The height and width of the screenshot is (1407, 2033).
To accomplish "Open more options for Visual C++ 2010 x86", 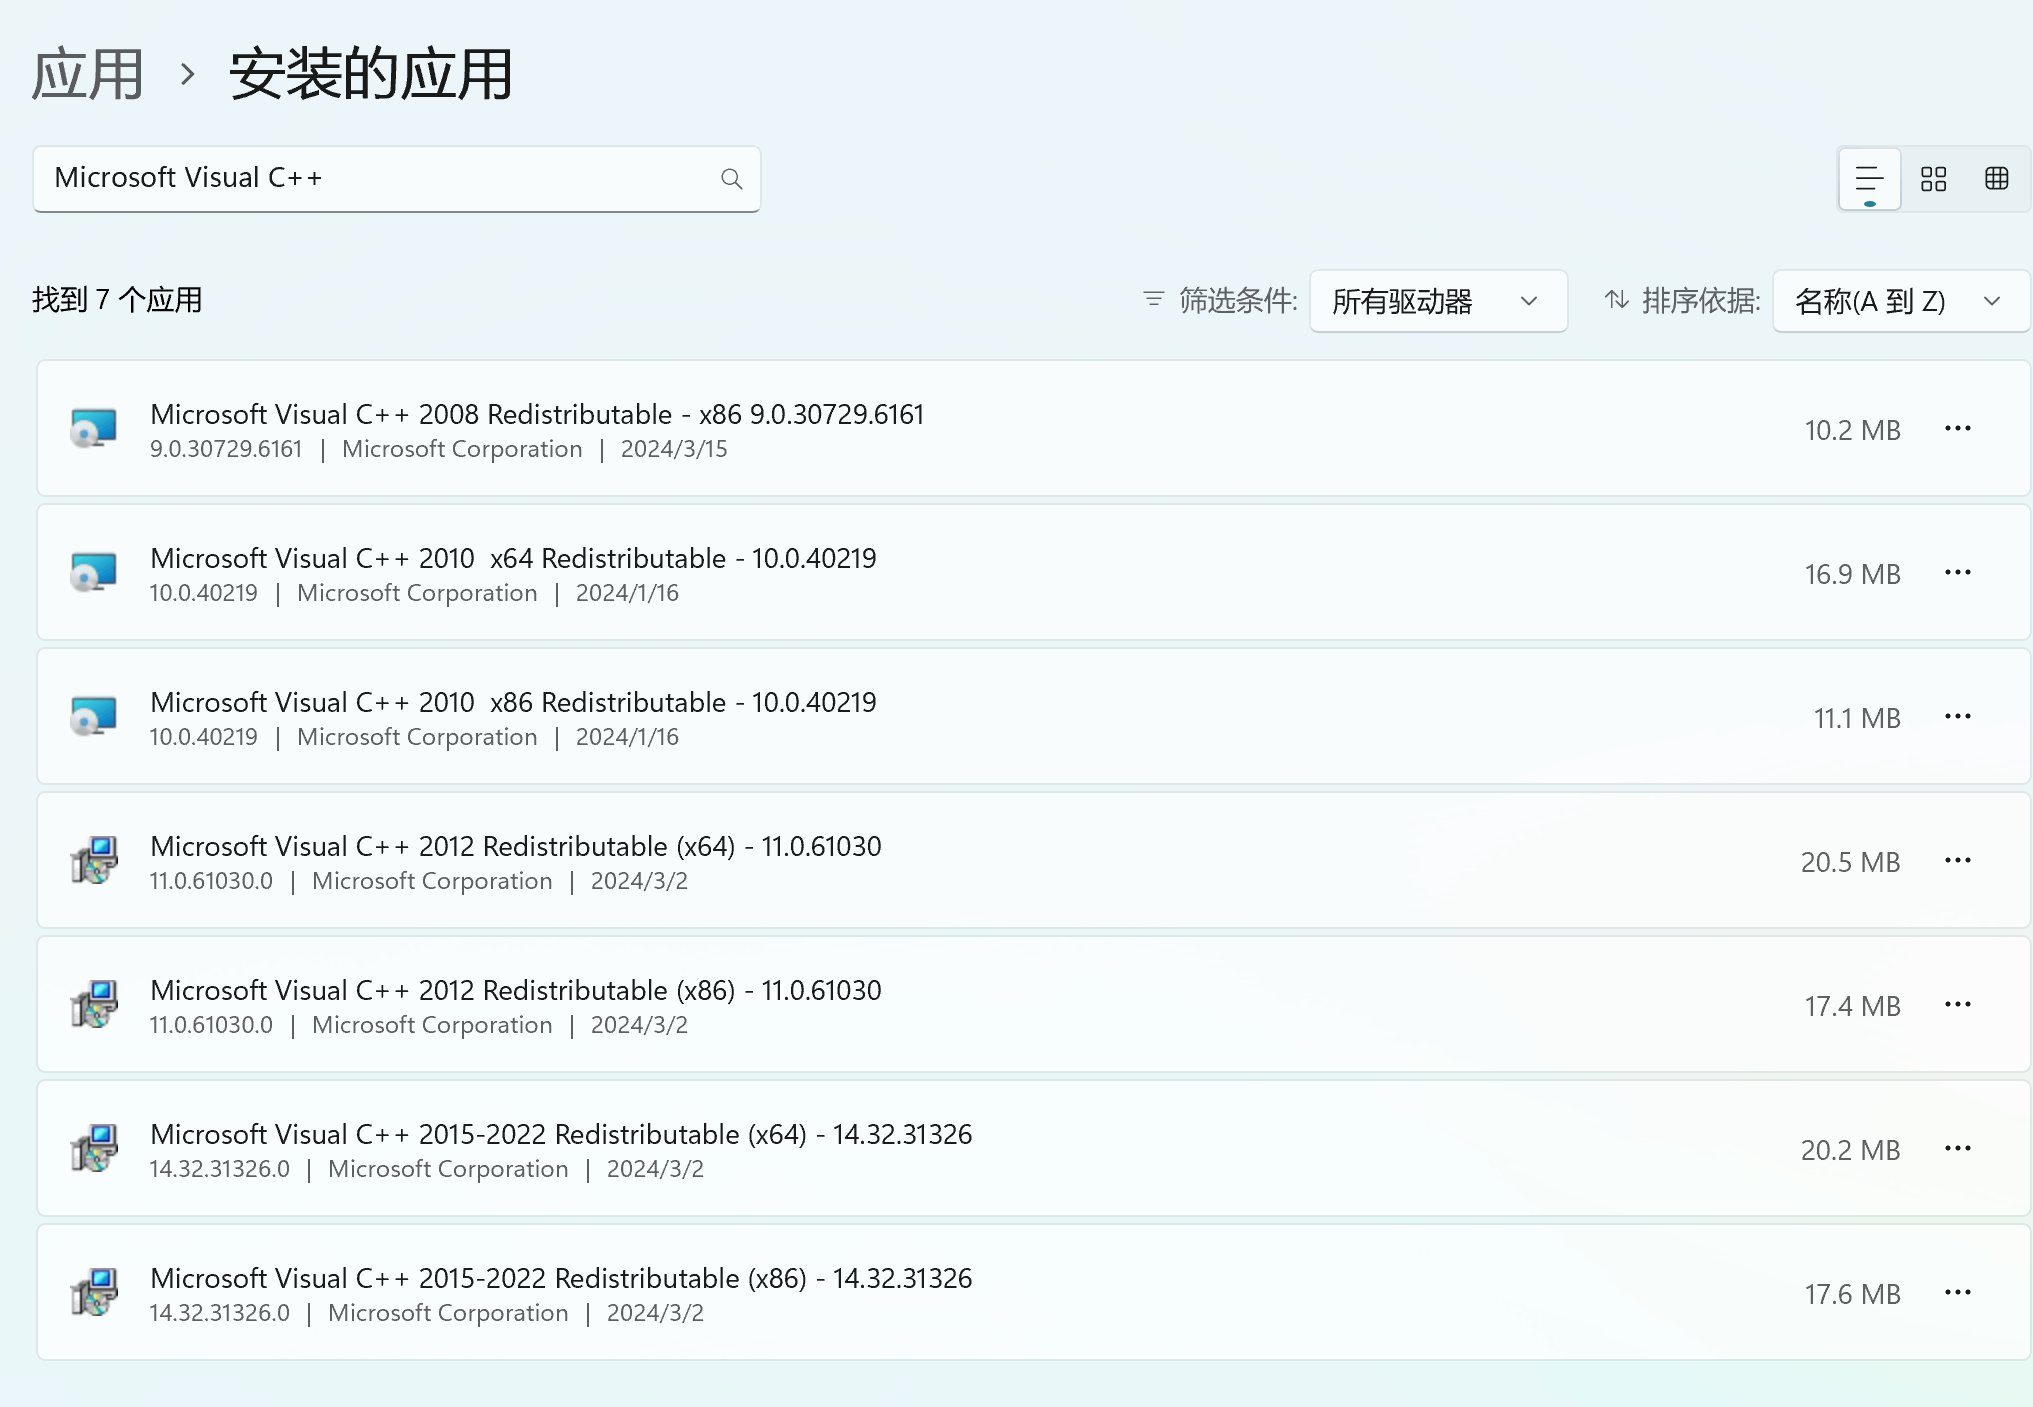I will coord(1957,716).
